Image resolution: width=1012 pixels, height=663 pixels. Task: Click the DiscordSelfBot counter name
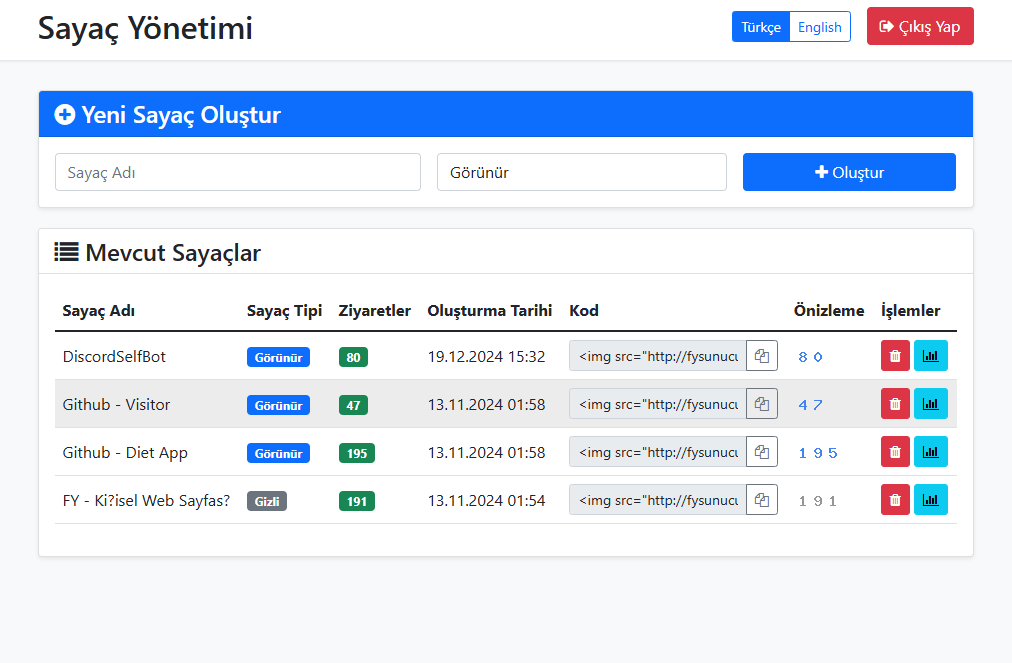[x=114, y=356]
